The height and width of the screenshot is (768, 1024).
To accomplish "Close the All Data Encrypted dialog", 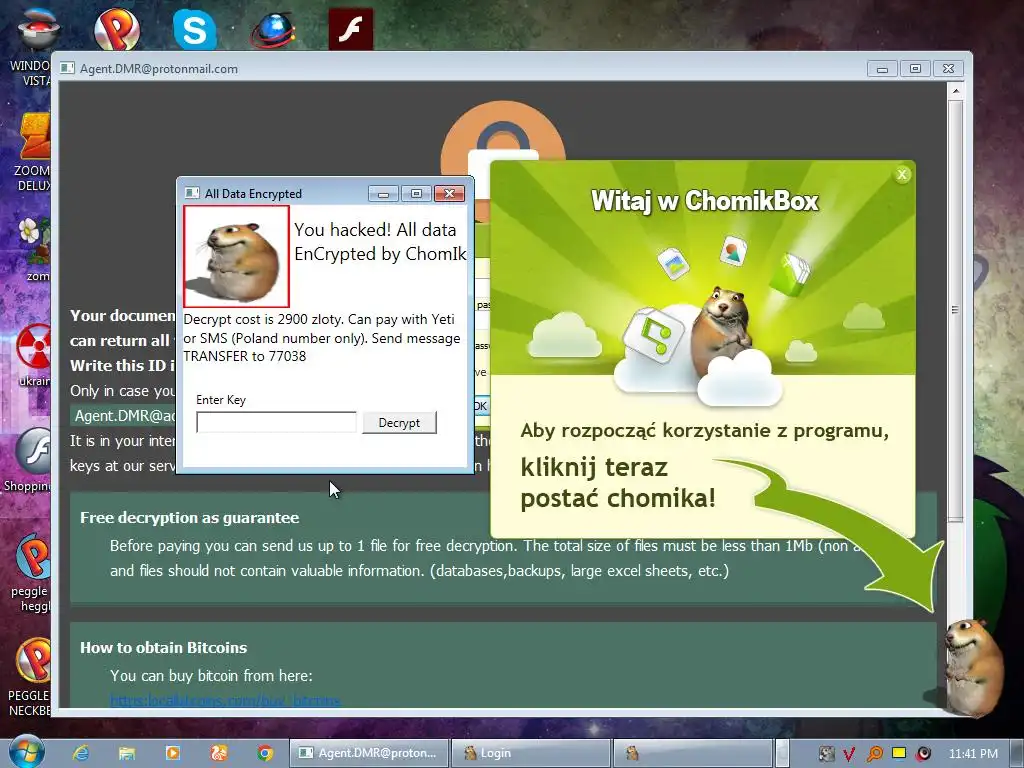I will (449, 193).
